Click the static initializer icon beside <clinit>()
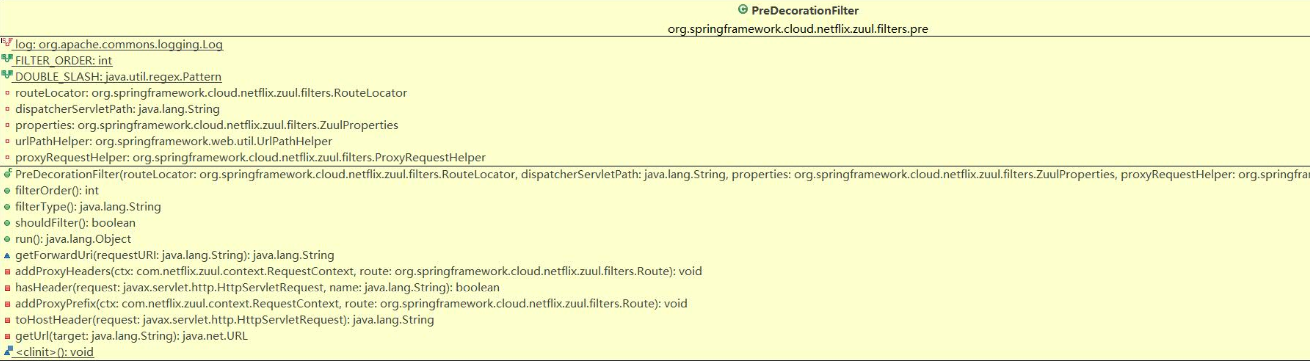This screenshot has height=361, width=1310. [x=7, y=352]
